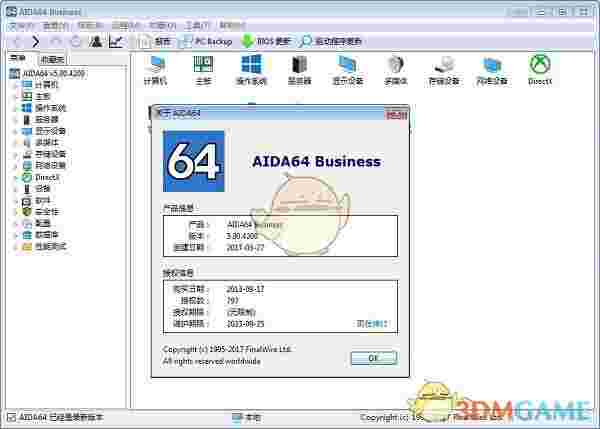Open the large 多媒体 multimedia speaker icon
600x429 pixels.
pos(396,70)
